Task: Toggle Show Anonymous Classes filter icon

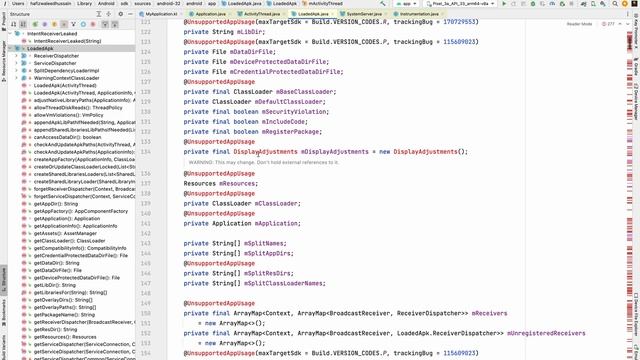Action: click(x=73, y=24)
